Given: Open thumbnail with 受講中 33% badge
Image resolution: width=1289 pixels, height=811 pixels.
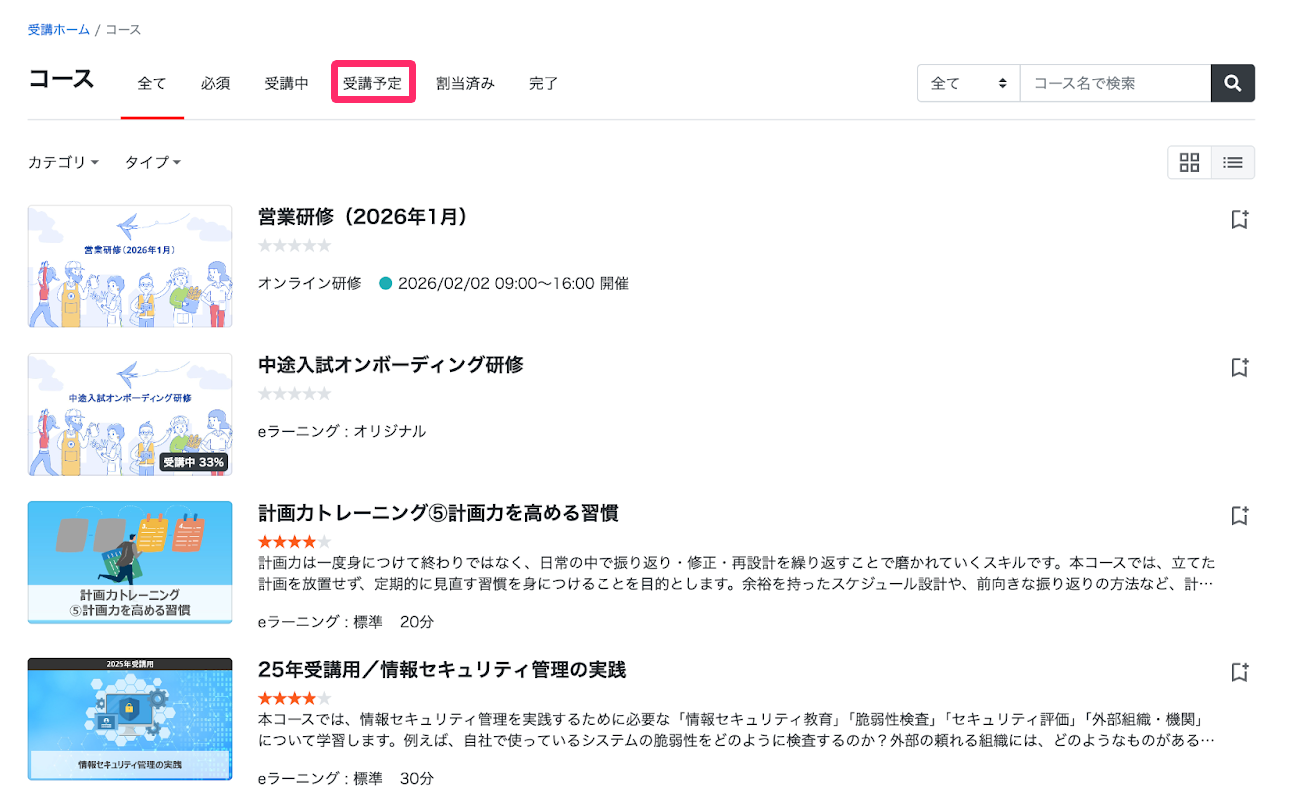Looking at the screenshot, I should (x=130, y=414).
